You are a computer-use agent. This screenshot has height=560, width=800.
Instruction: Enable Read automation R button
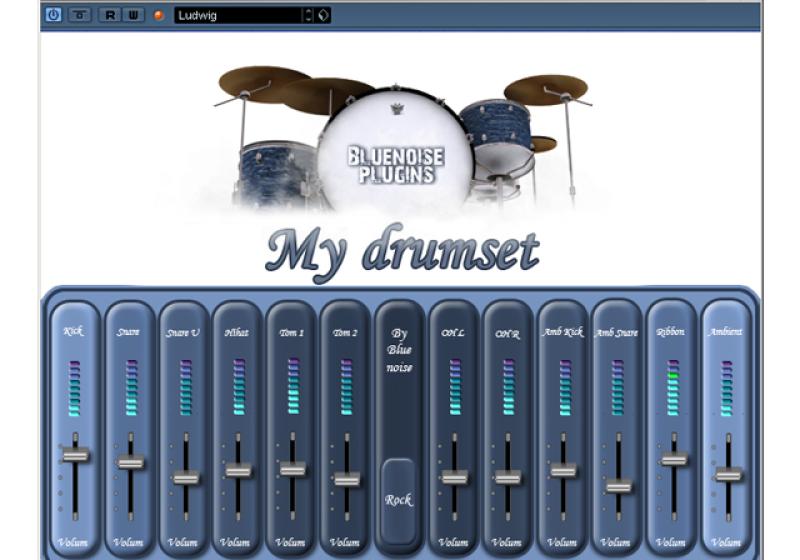point(109,15)
